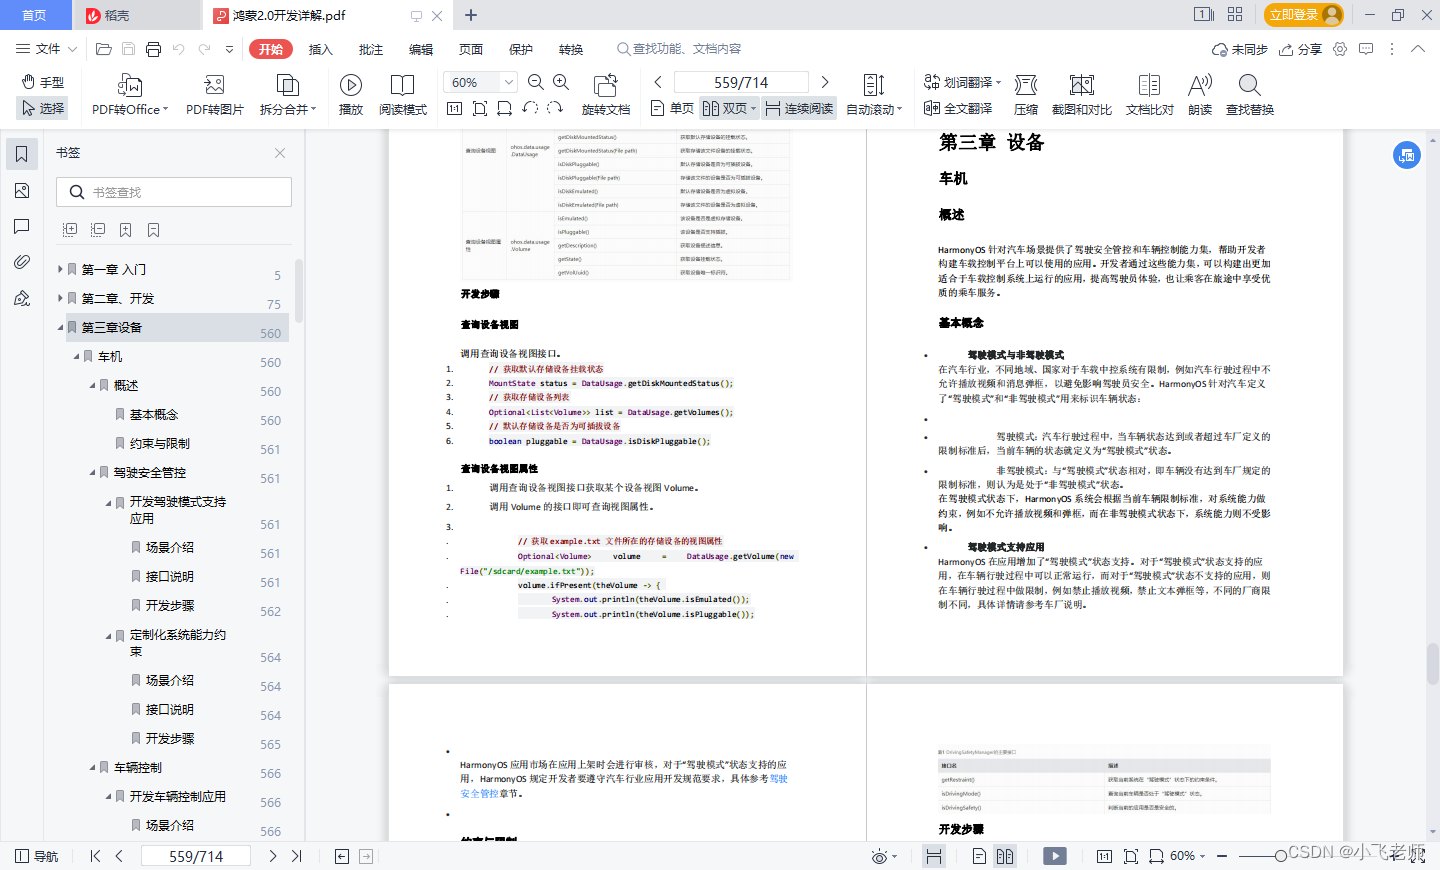Click the 全文翻译 full-text translation button
The width and height of the screenshot is (1440, 870).
tap(958, 108)
